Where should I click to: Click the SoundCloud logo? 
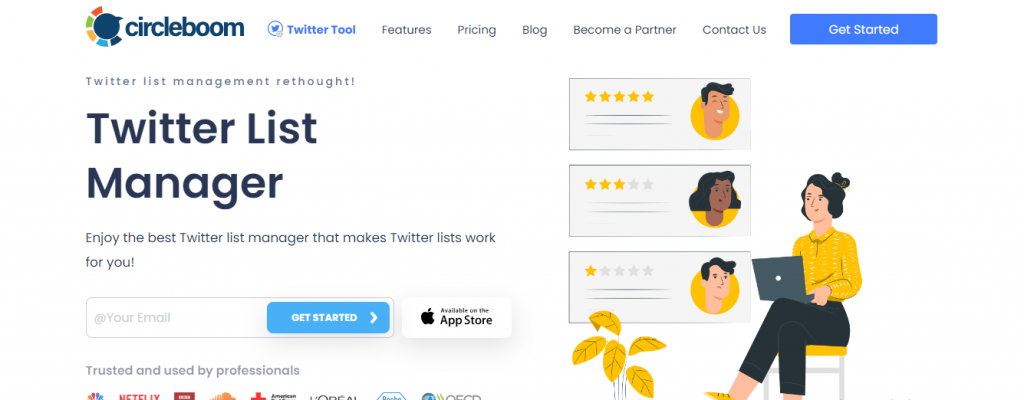[x=219, y=396]
